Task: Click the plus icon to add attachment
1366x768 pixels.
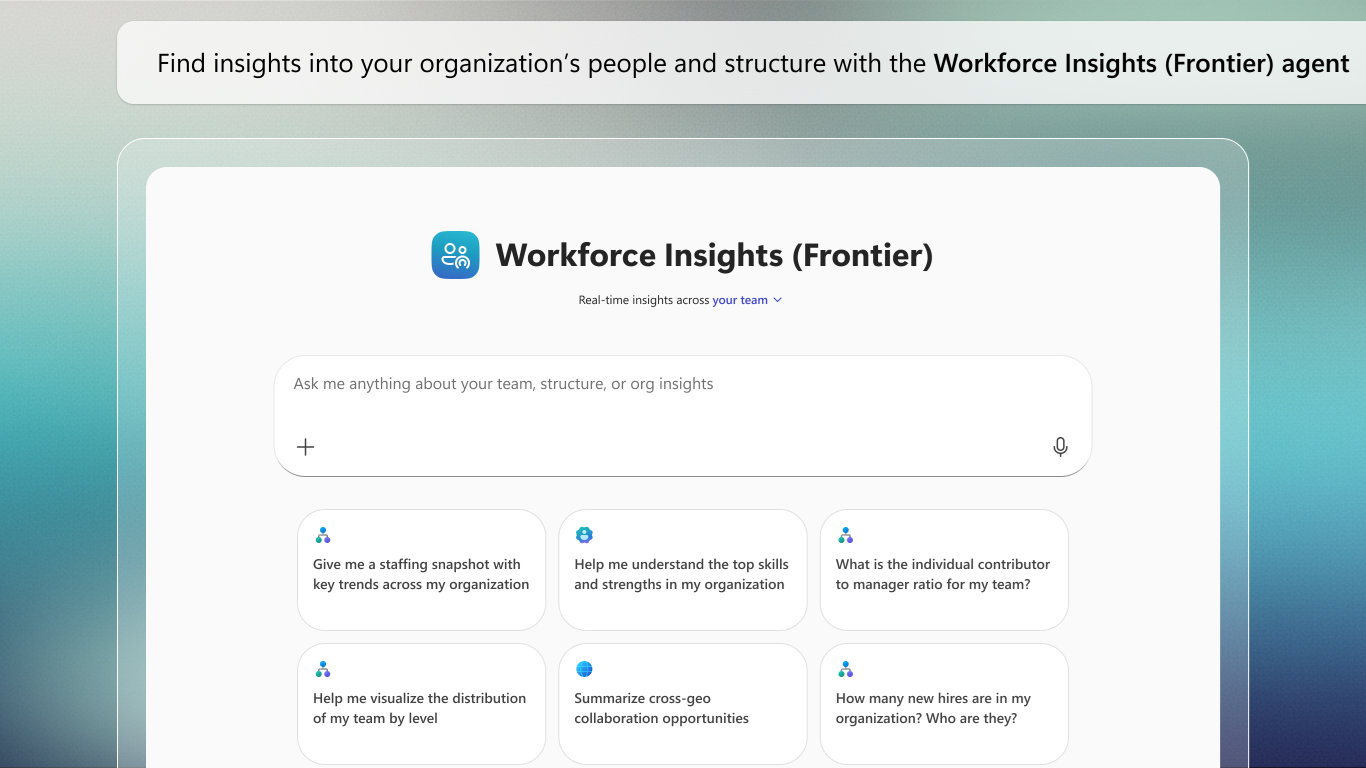Action: tap(306, 447)
